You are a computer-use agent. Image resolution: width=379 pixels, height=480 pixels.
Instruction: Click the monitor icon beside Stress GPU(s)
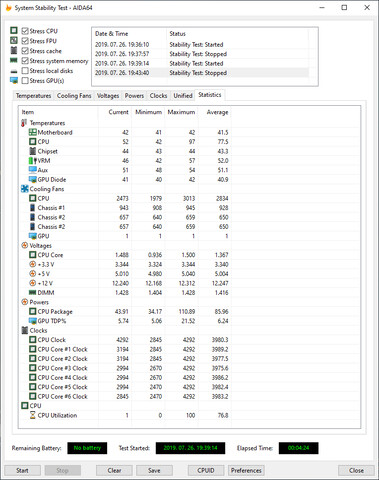tap(14, 81)
